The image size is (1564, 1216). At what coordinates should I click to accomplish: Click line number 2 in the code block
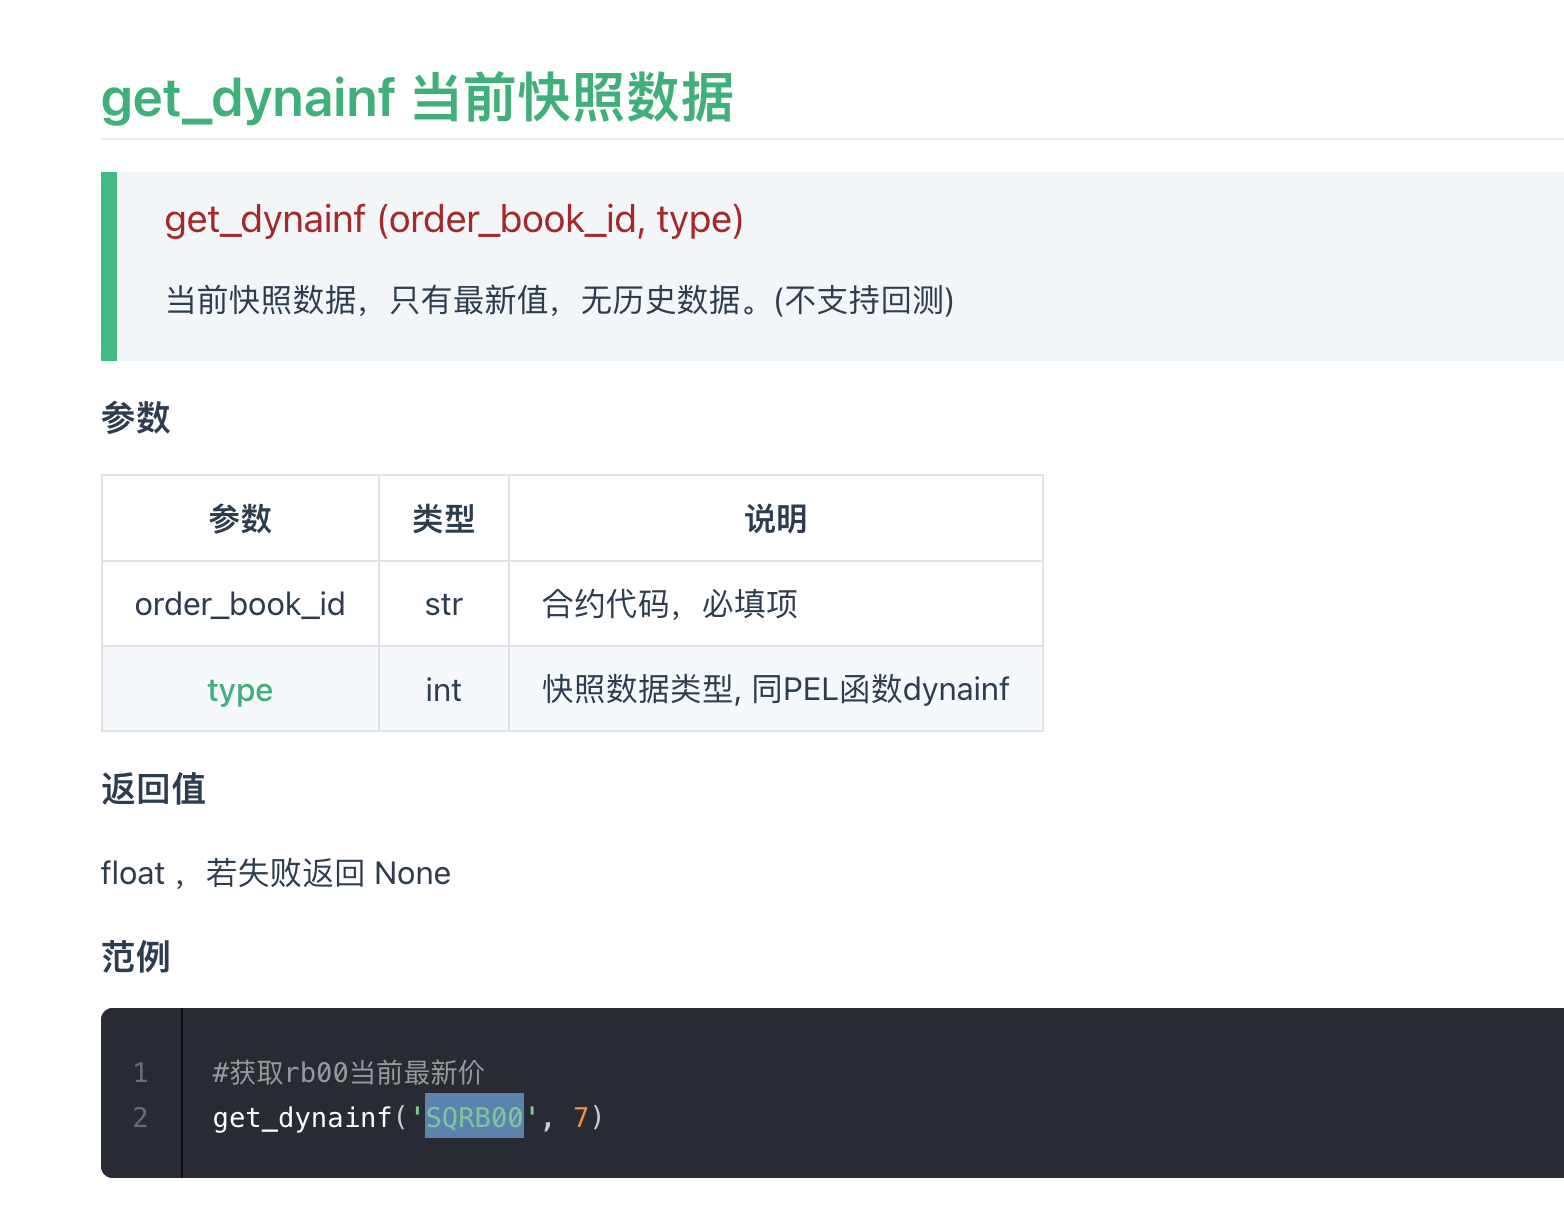click(x=141, y=1117)
